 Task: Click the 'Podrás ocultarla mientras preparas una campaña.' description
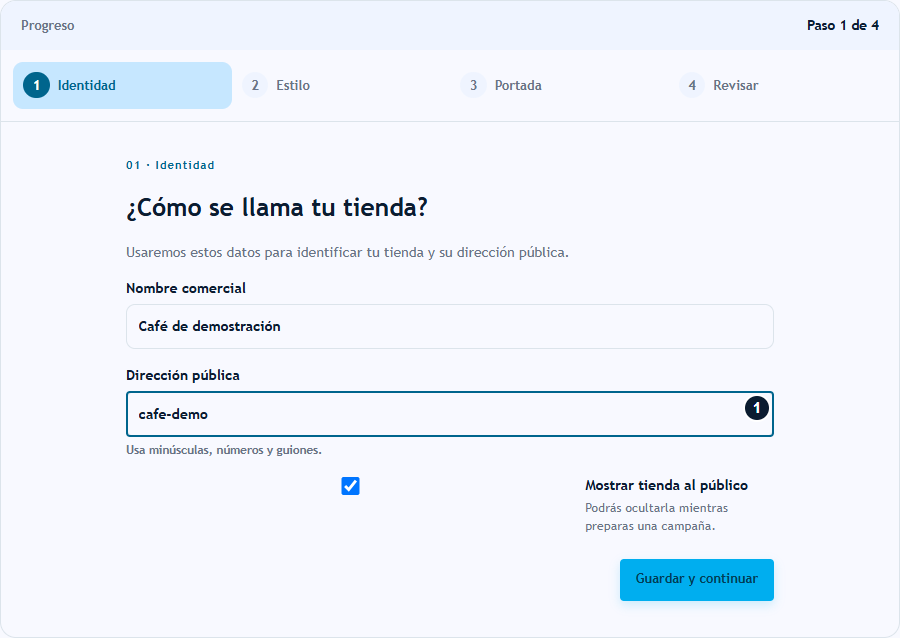click(x=657, y=517)
